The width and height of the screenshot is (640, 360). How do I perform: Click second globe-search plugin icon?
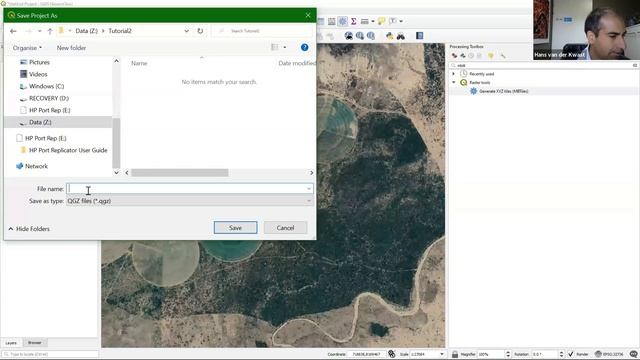tap(360, 36)
